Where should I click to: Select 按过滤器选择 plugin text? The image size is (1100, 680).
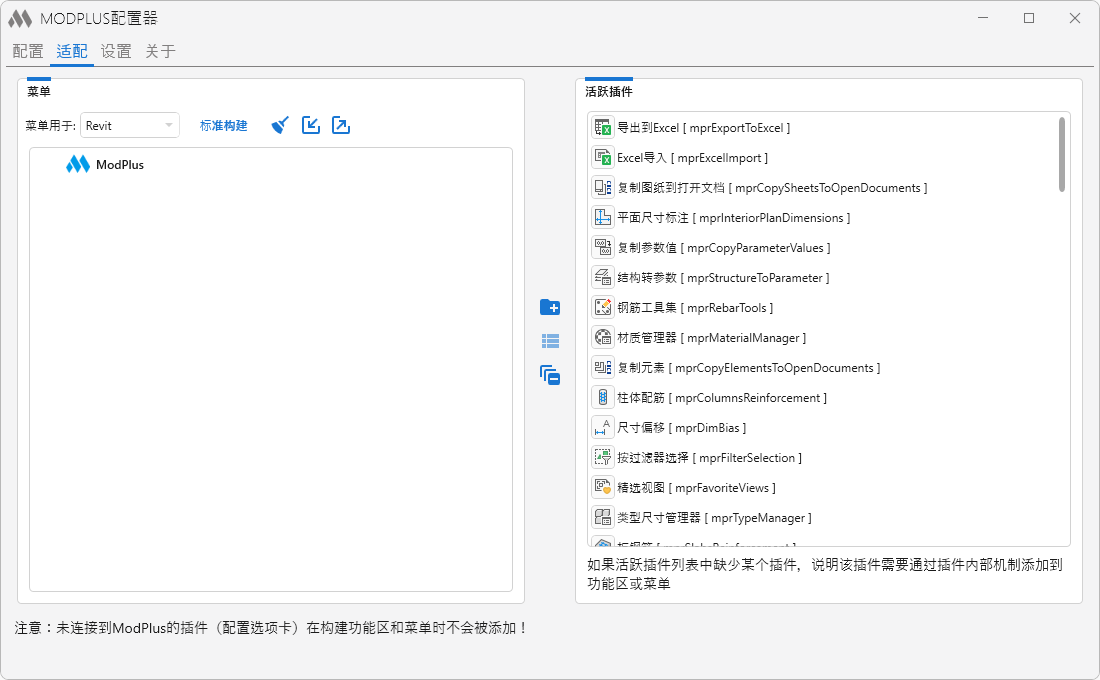pyautogui.click(x=709, y=458)
